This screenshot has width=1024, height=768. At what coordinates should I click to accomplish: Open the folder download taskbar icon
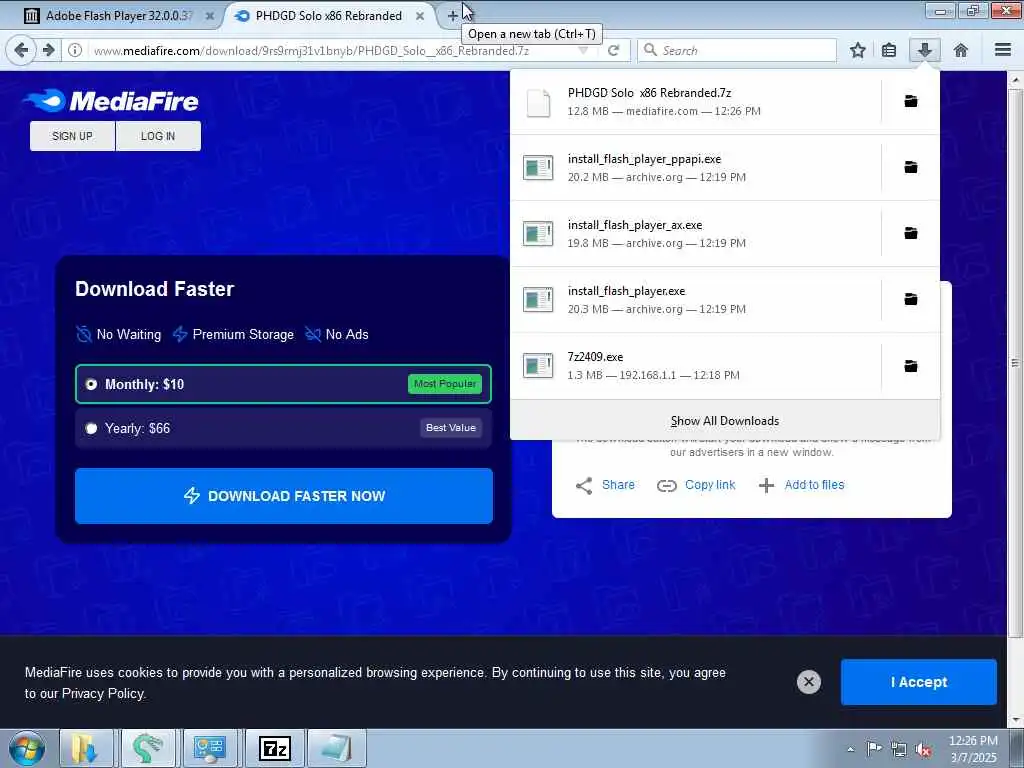86,749
